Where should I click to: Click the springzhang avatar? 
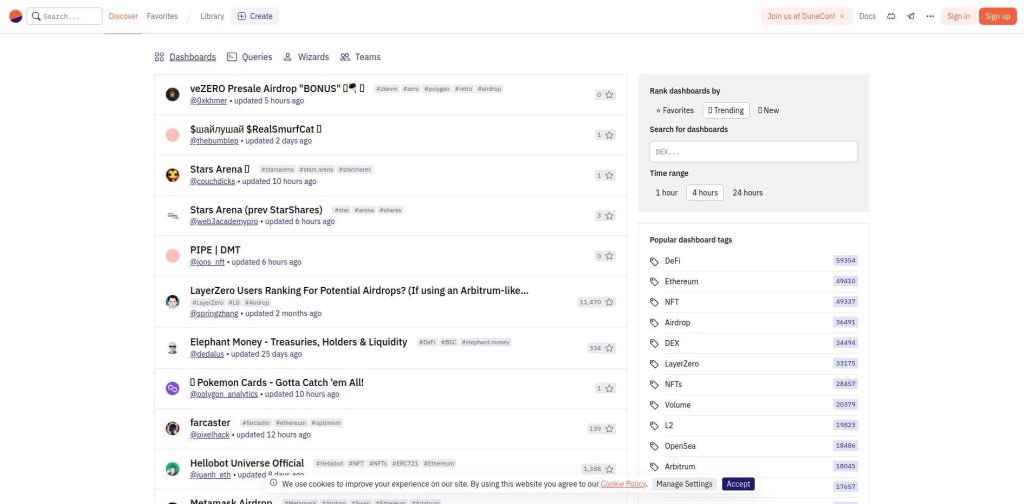(x=172, y=302)
